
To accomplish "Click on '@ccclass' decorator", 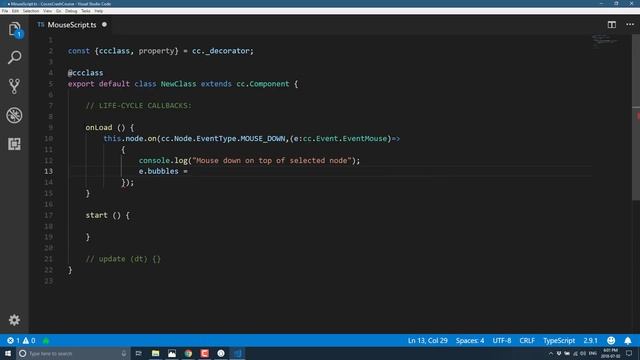I will click(85, 73).
